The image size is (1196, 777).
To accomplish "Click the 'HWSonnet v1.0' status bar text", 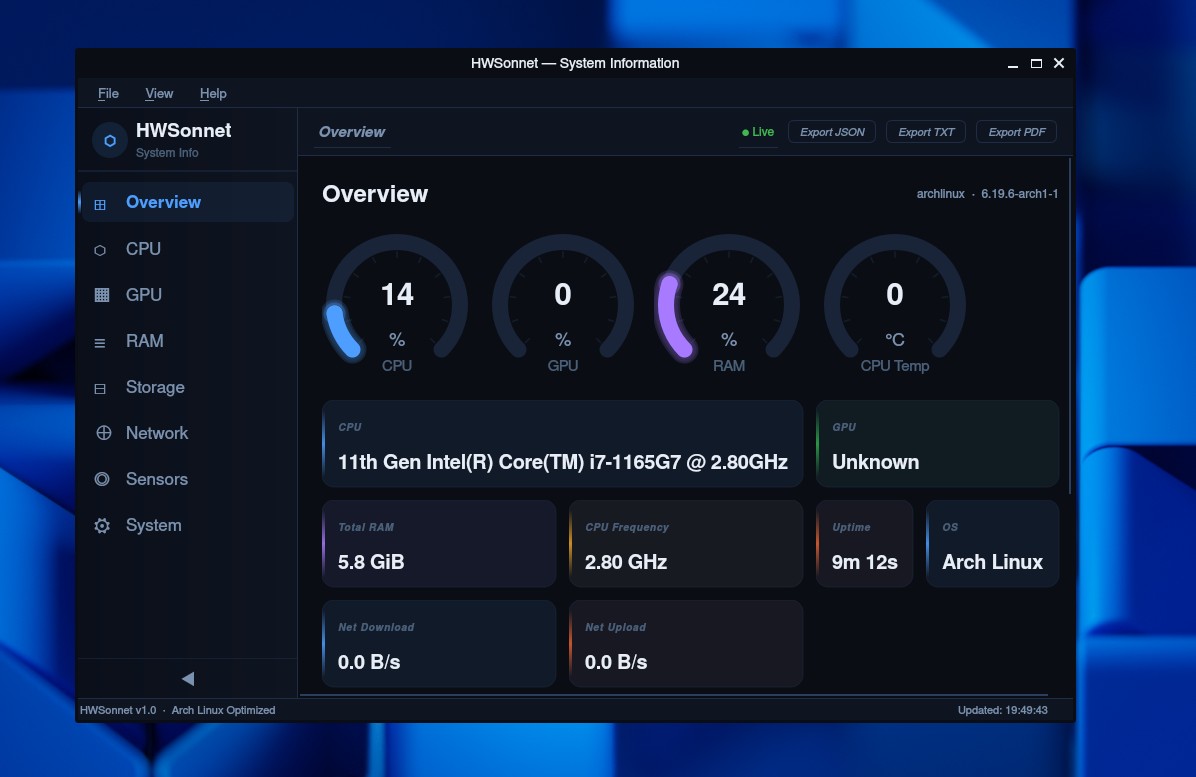I will tap(117, 710).
